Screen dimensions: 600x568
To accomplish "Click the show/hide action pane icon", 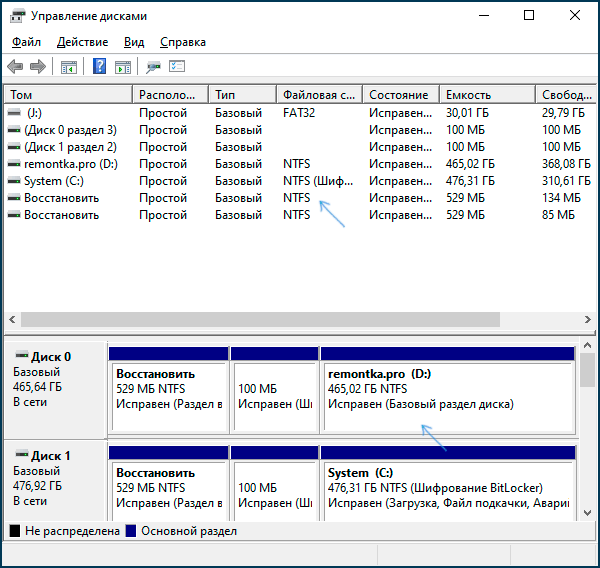I will click(x=122, y=67).
